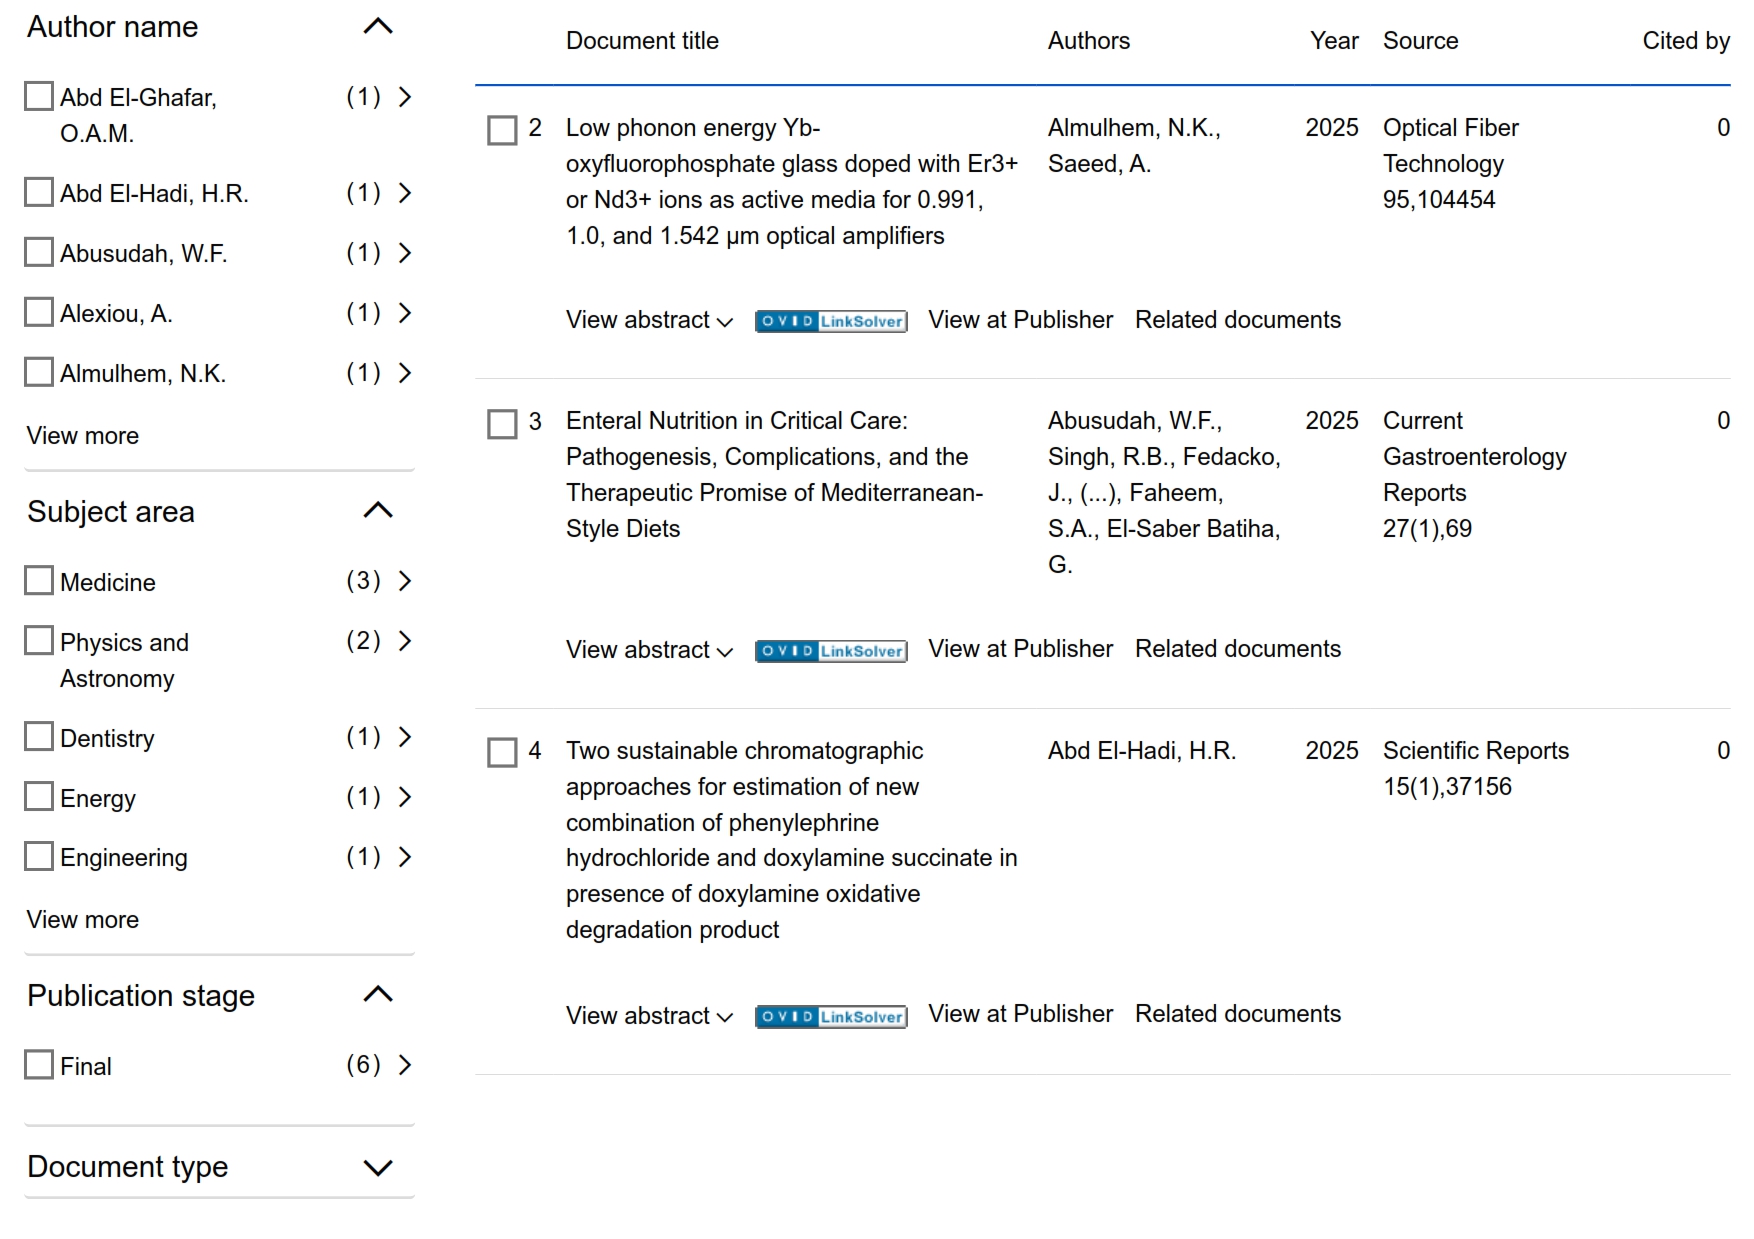Check the Medicine subject area checkbox
The width and height of the screenshot is (1754, 1239).
tap(39, 581)
